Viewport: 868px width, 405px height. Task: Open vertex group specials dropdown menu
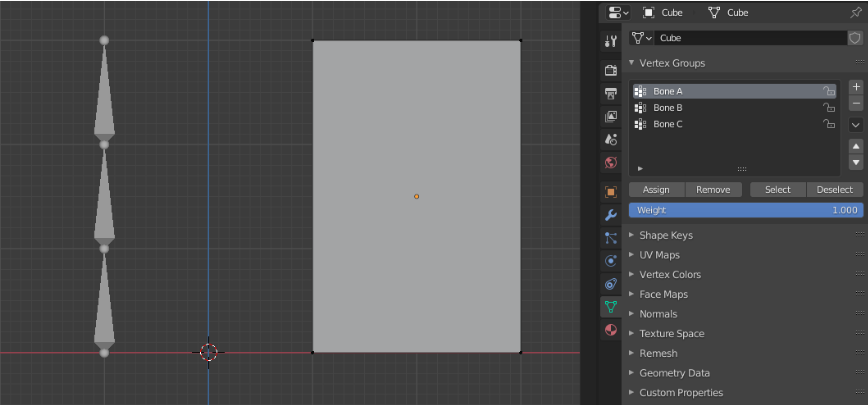point(856,125)
